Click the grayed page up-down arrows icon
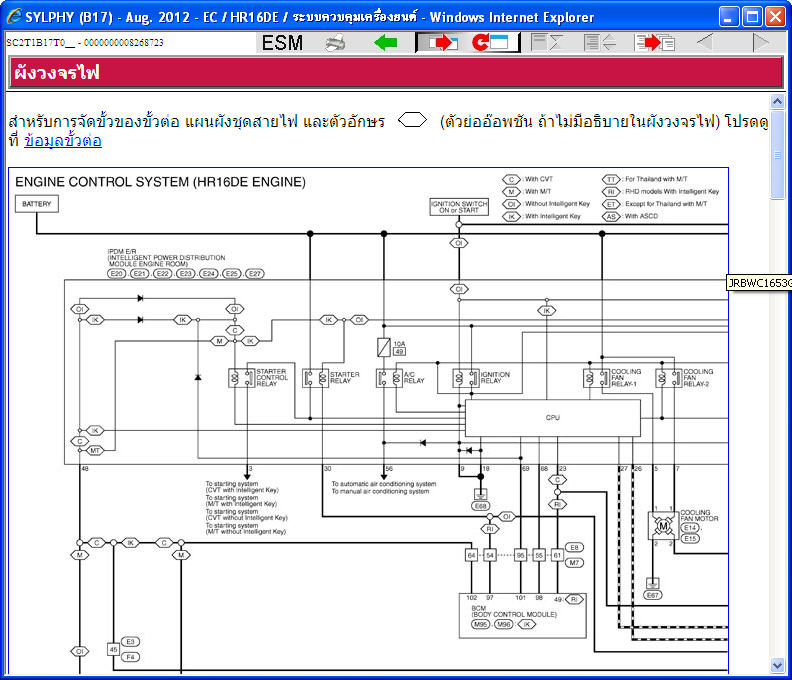Screen dimensions: 792x680 click(600, 43)
